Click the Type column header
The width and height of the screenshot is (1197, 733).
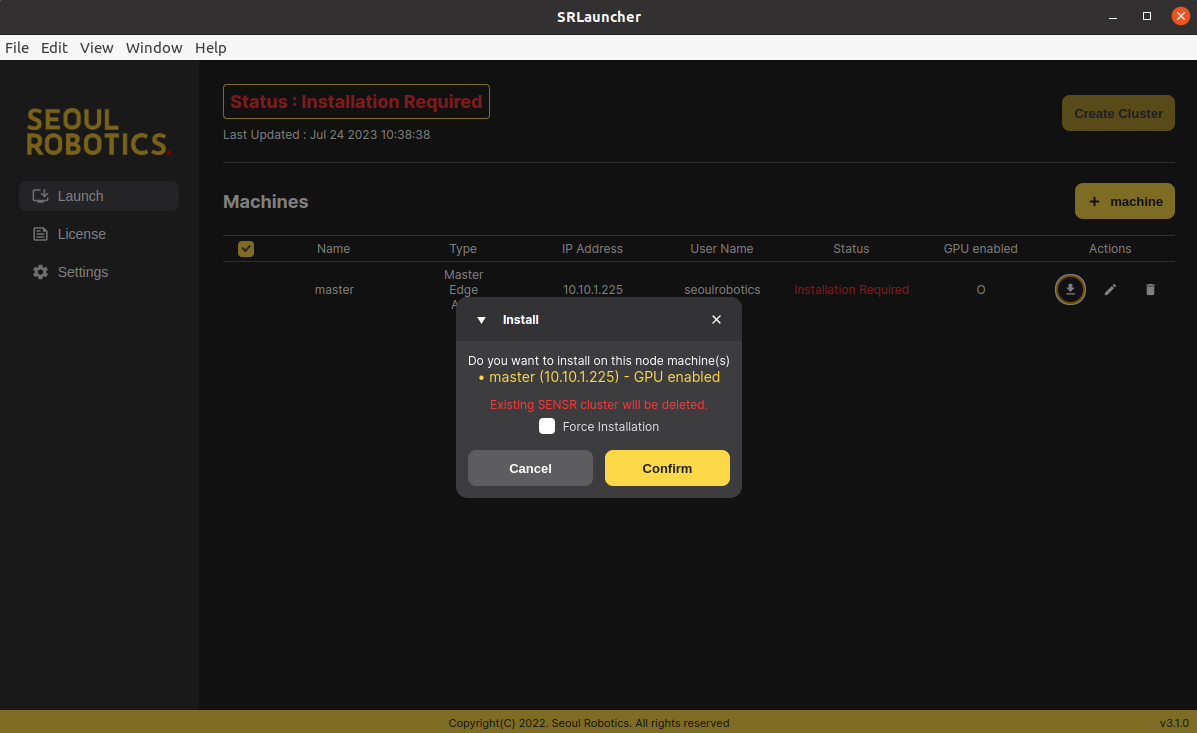pos(463,249)
